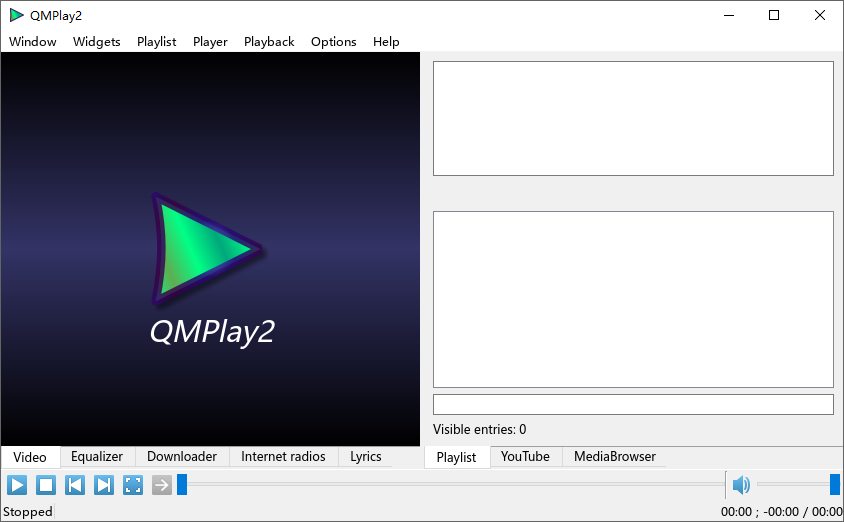Click the gray arrow continue-playback icon
The width and height of the screenshot is (844, 522).
point(162,485)
